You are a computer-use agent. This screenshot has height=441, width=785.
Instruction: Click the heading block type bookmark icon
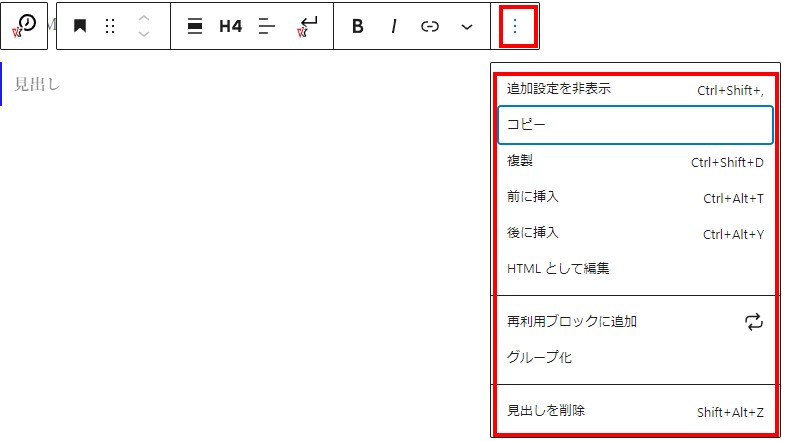[x=80, y=27]
